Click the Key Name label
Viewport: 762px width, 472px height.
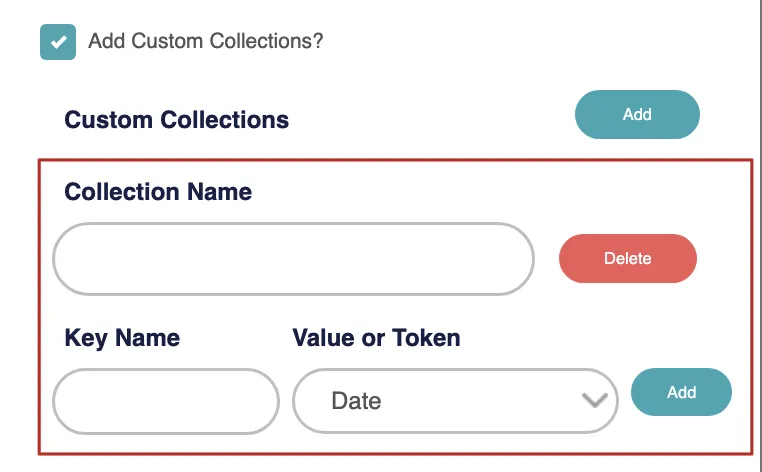point(122,338)
